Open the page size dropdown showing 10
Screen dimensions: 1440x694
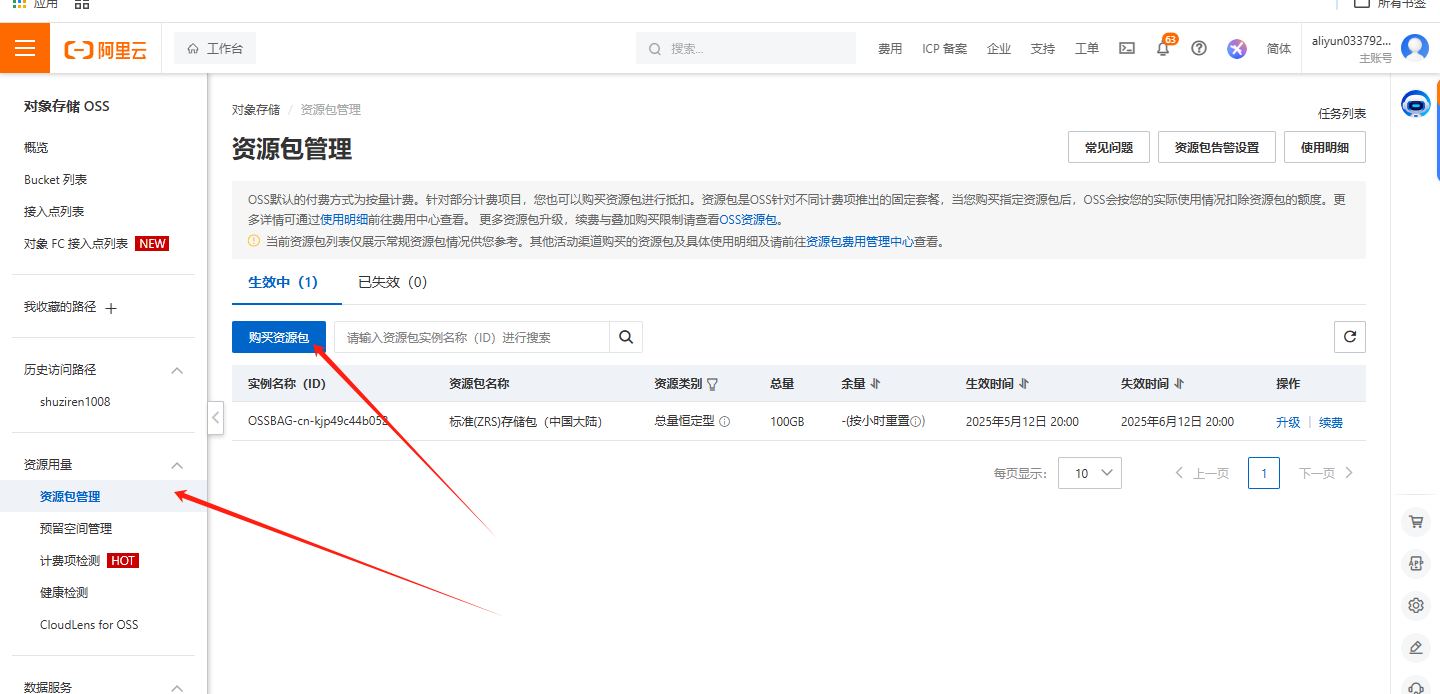(1090, 473)
